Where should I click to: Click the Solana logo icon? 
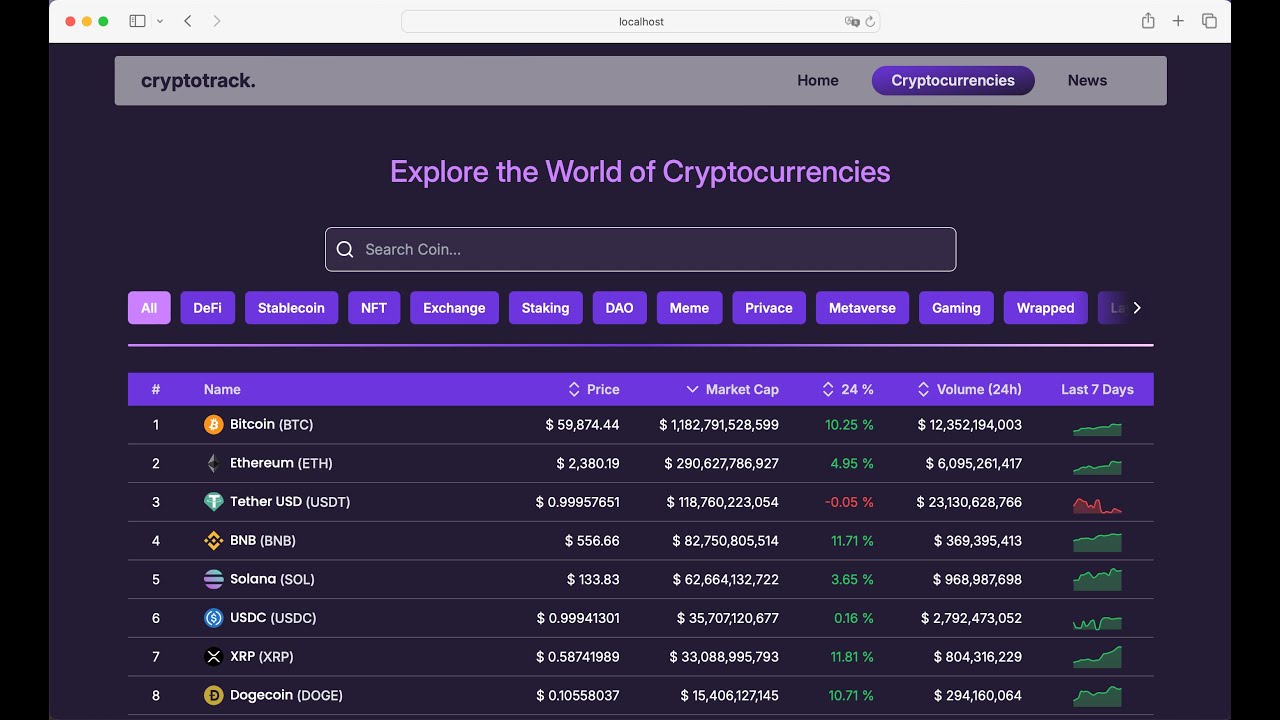213,579
